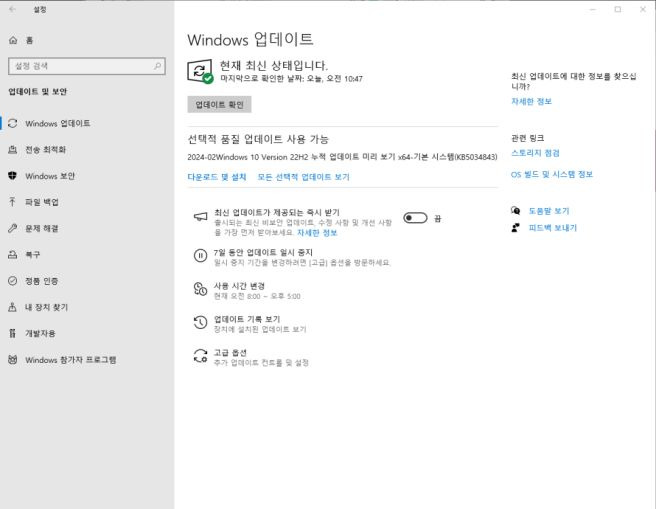Select the 파일 백업 upload arrow icon
656x509 pixels.
[13, 202]
